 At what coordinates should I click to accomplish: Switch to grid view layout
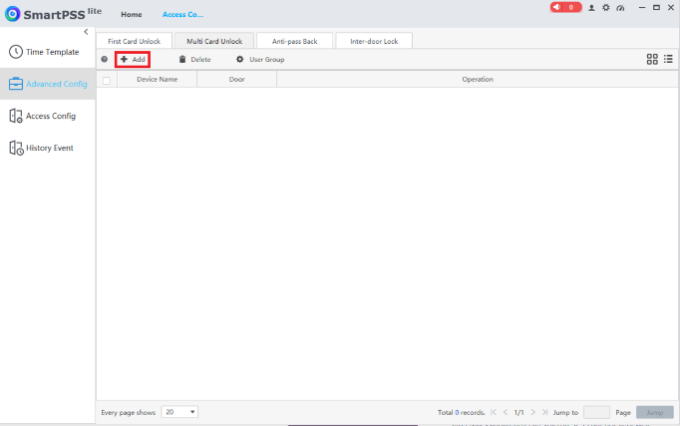[652, 59]
